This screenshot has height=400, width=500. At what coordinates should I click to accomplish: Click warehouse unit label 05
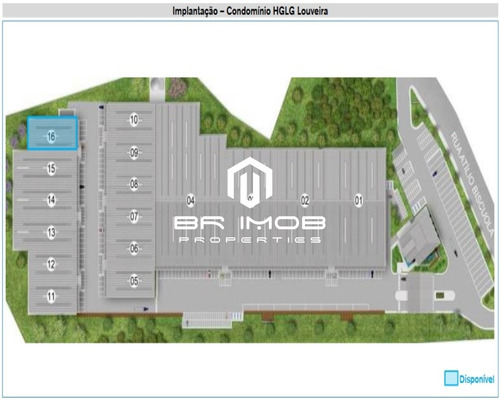(x=134, y=281)
